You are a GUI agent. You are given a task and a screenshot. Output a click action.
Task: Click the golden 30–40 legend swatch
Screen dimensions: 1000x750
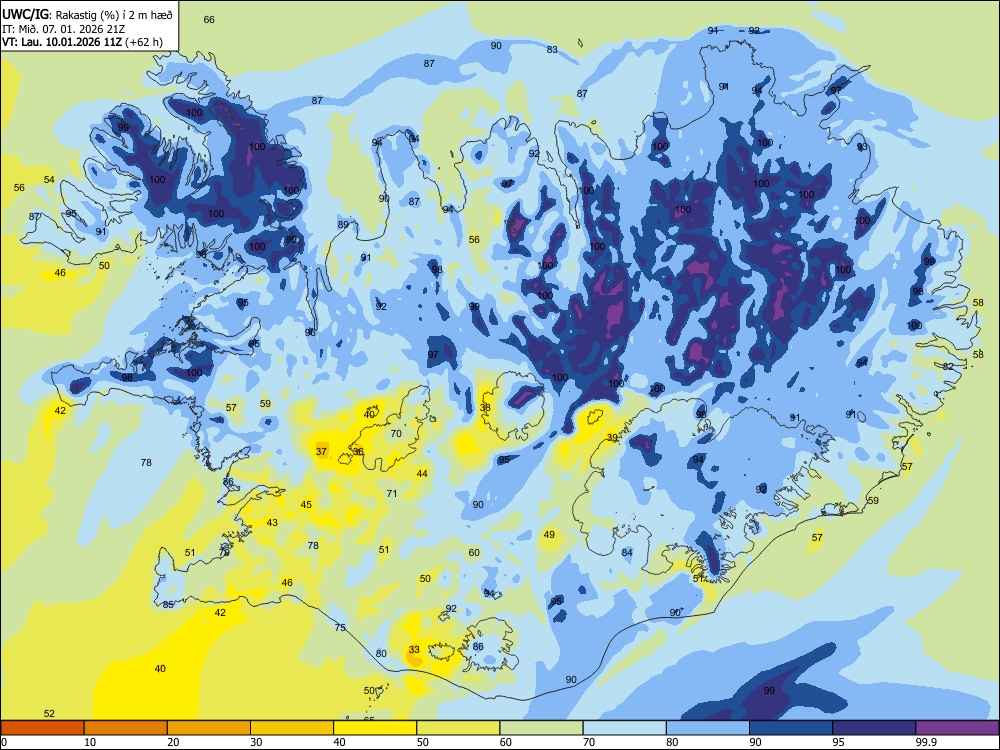[x=292, y=728]
